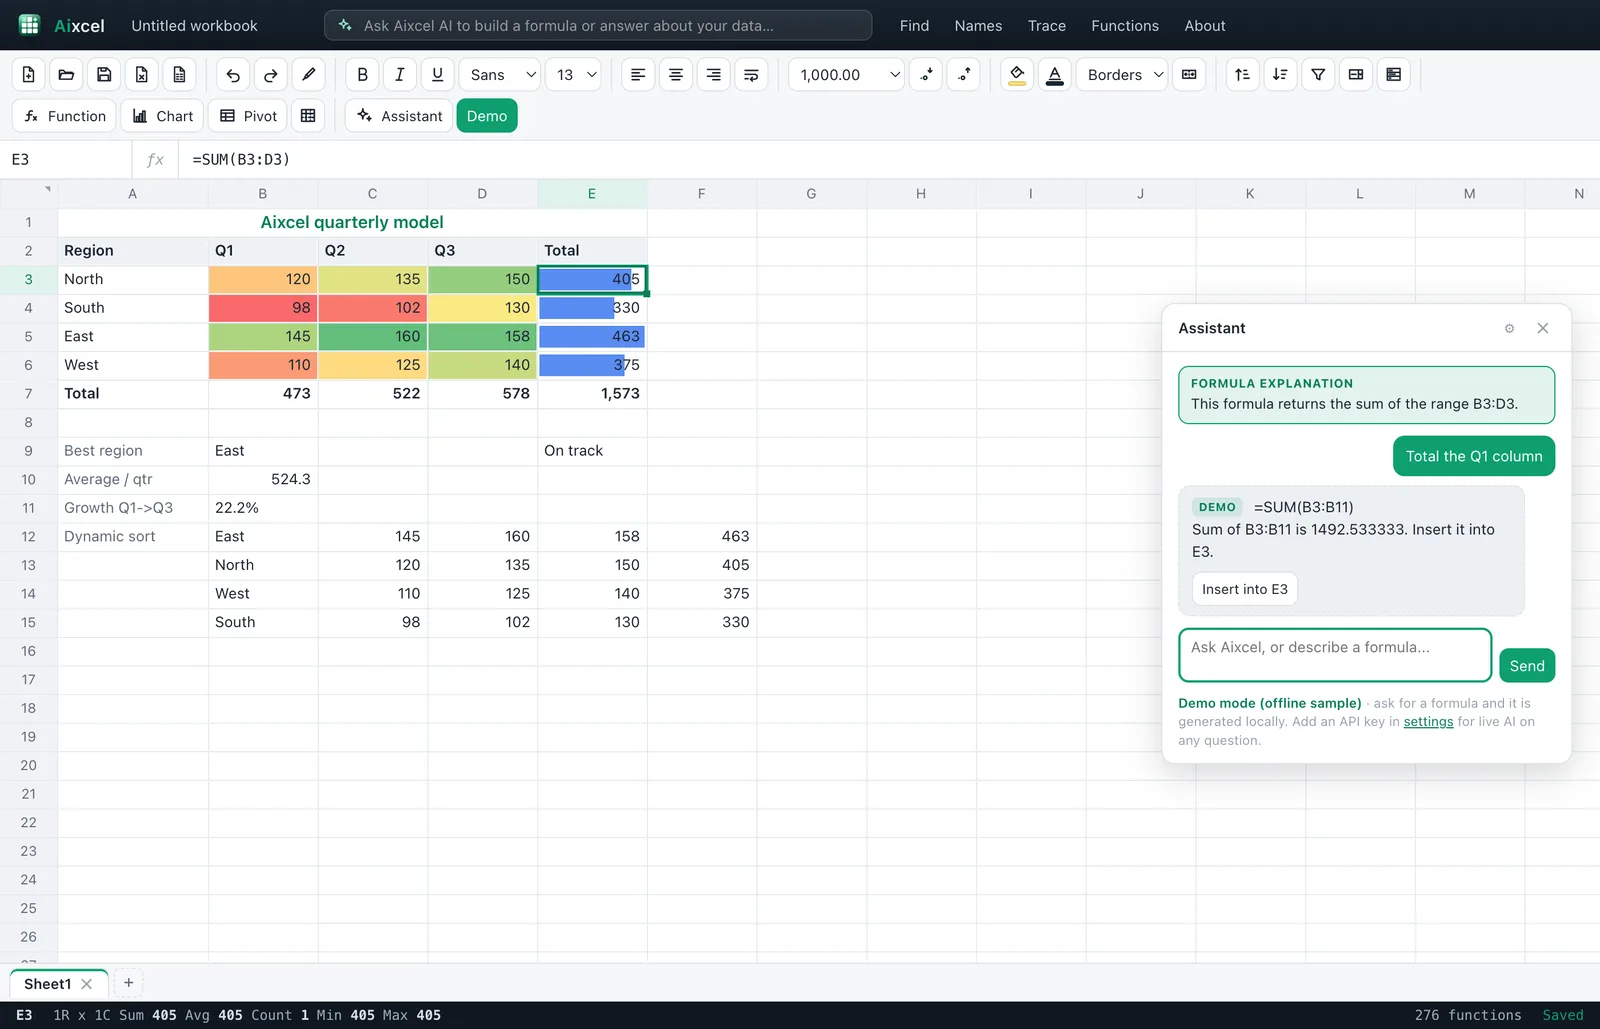Viewport: 1600px width, 1029px height.
Task: Click the rightmost table rows toolbar icon
Action: pyautogui.click(x=1394, y=75)
